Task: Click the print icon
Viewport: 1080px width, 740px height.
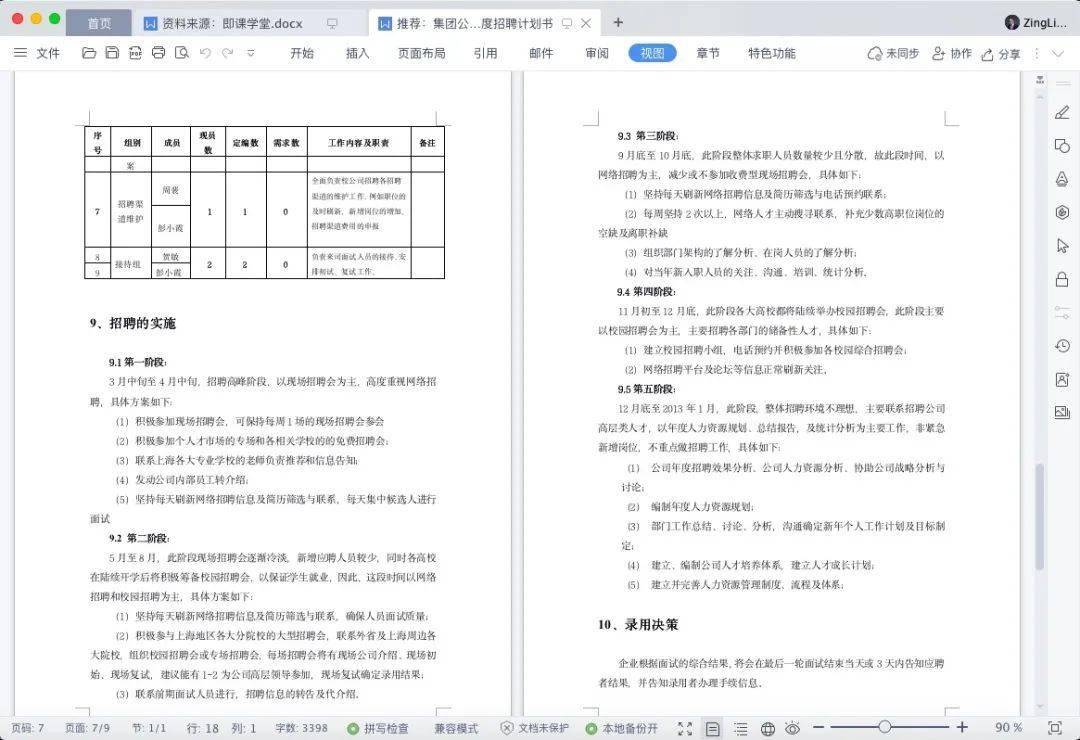Action: [x=158, y=53]
